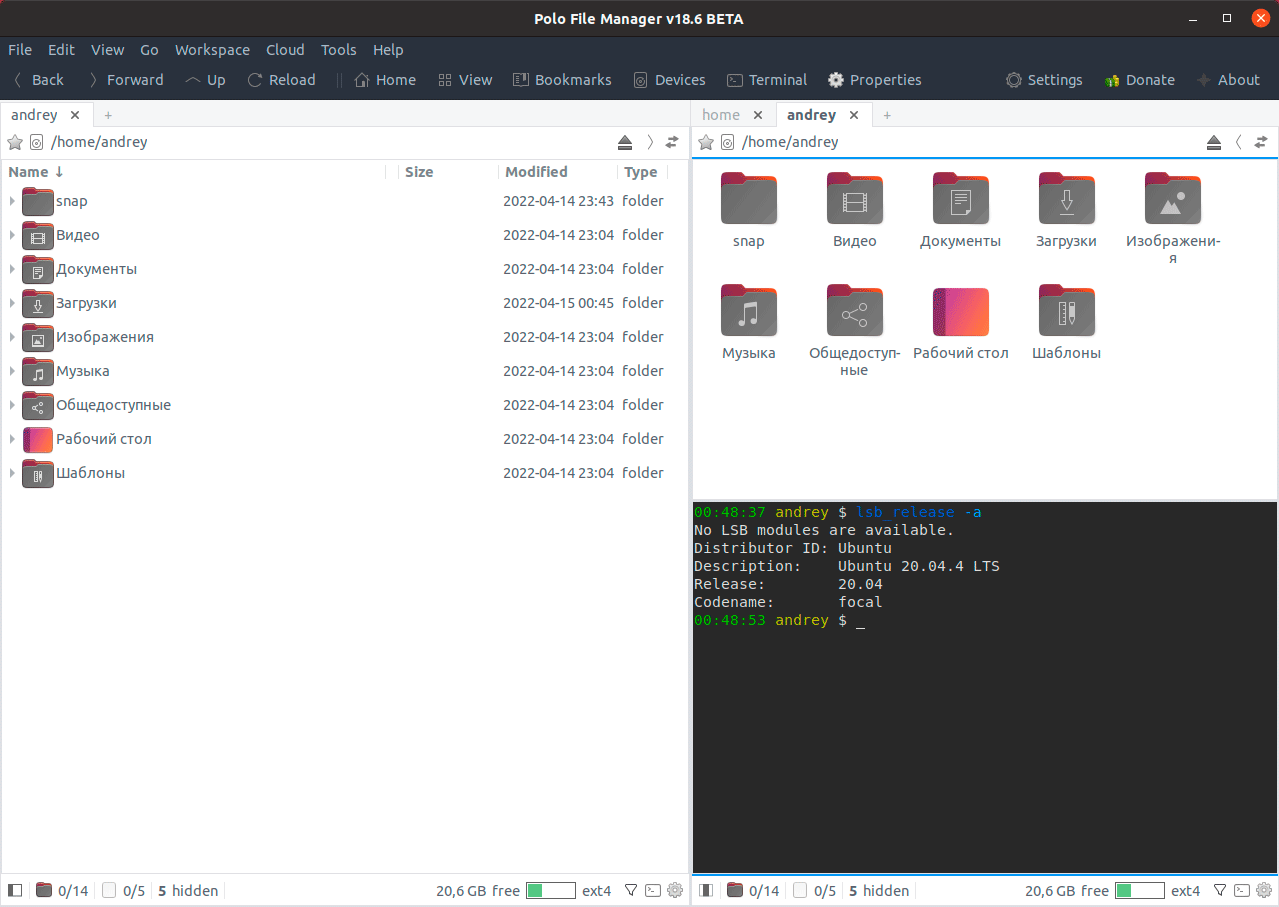Switch to the home tab in right pane
Image resolution: width=1279 pixels, height=907 pixels.
[721, 115]
